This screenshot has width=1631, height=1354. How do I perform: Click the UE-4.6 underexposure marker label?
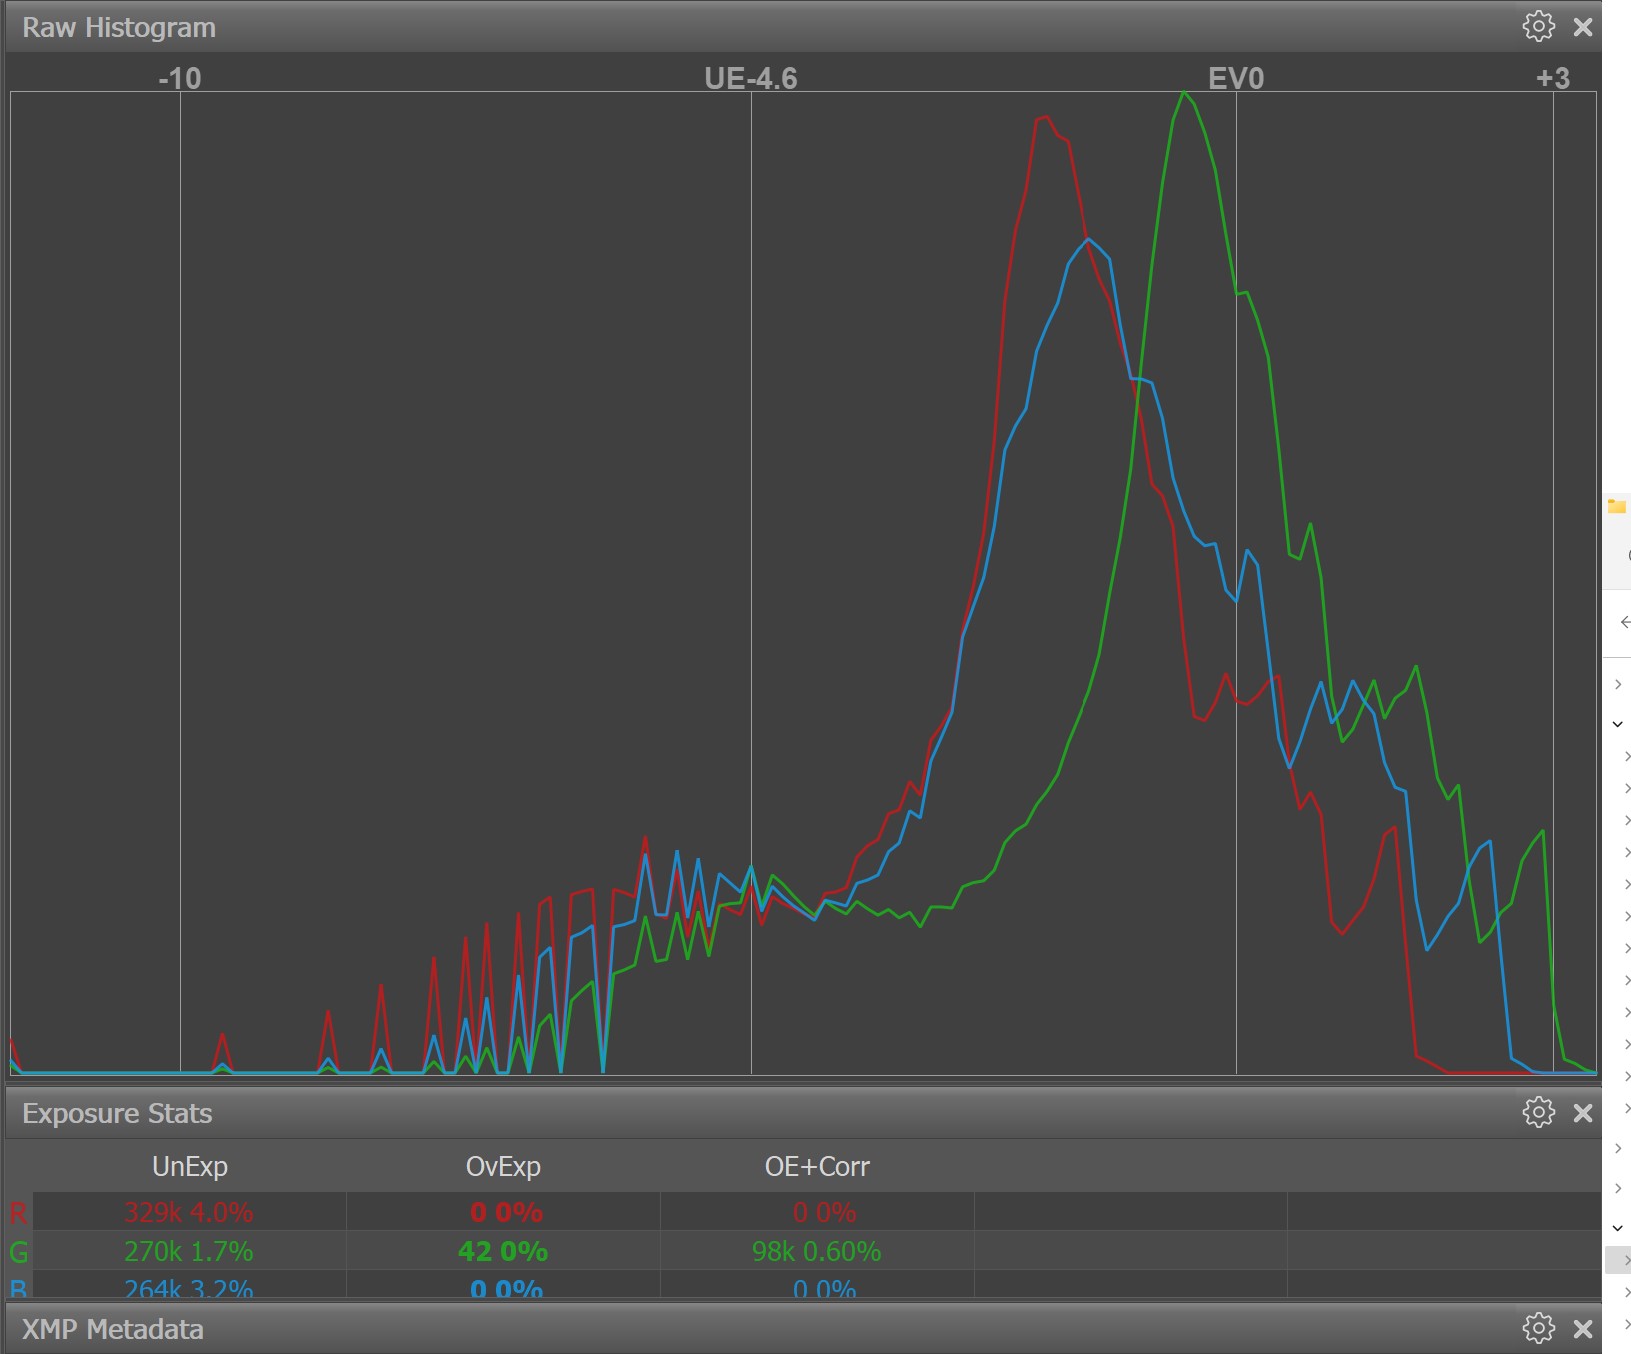click(x=750, y=78)
